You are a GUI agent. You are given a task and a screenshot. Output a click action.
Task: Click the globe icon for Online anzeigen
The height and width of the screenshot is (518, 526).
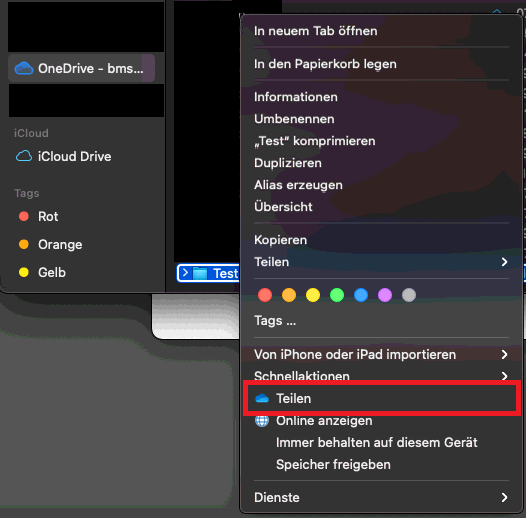click(262, 421)
